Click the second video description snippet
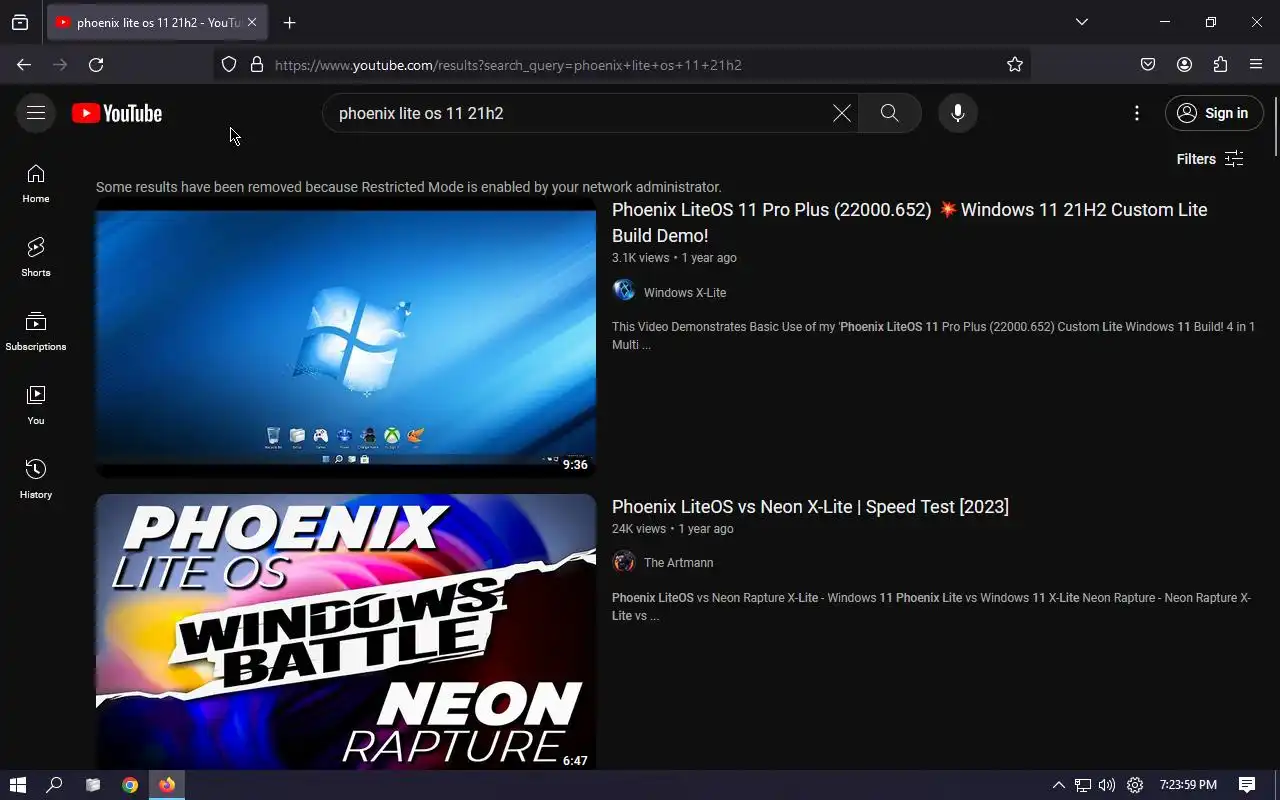This screenshot has width=1280, height=800. coord(931,607)
